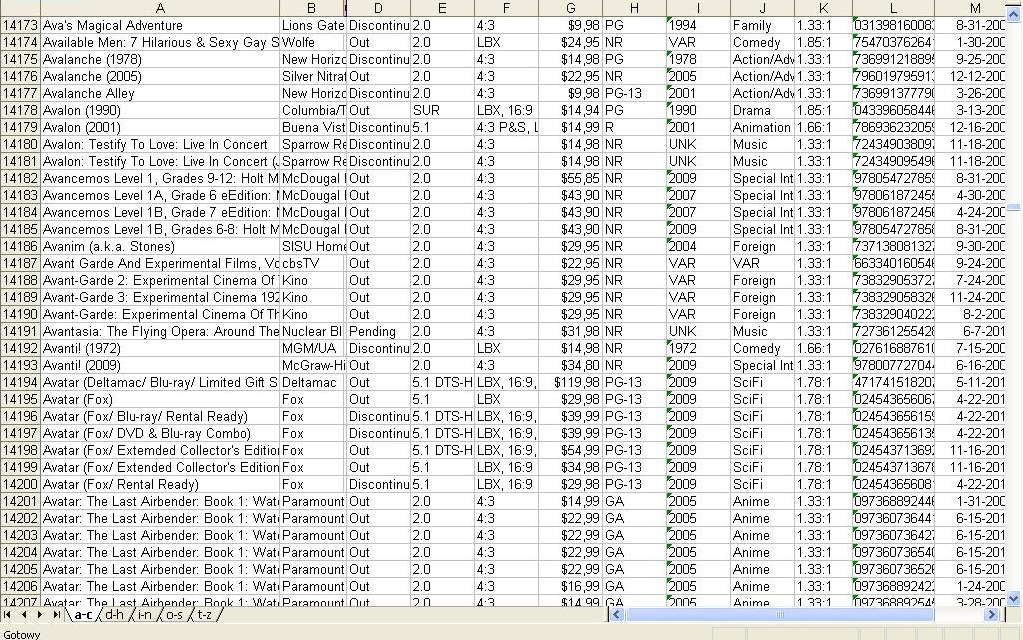Click 'SISU Home' studio cell
This screenshot has width=1023, height=640.
[x=312, y=247]
